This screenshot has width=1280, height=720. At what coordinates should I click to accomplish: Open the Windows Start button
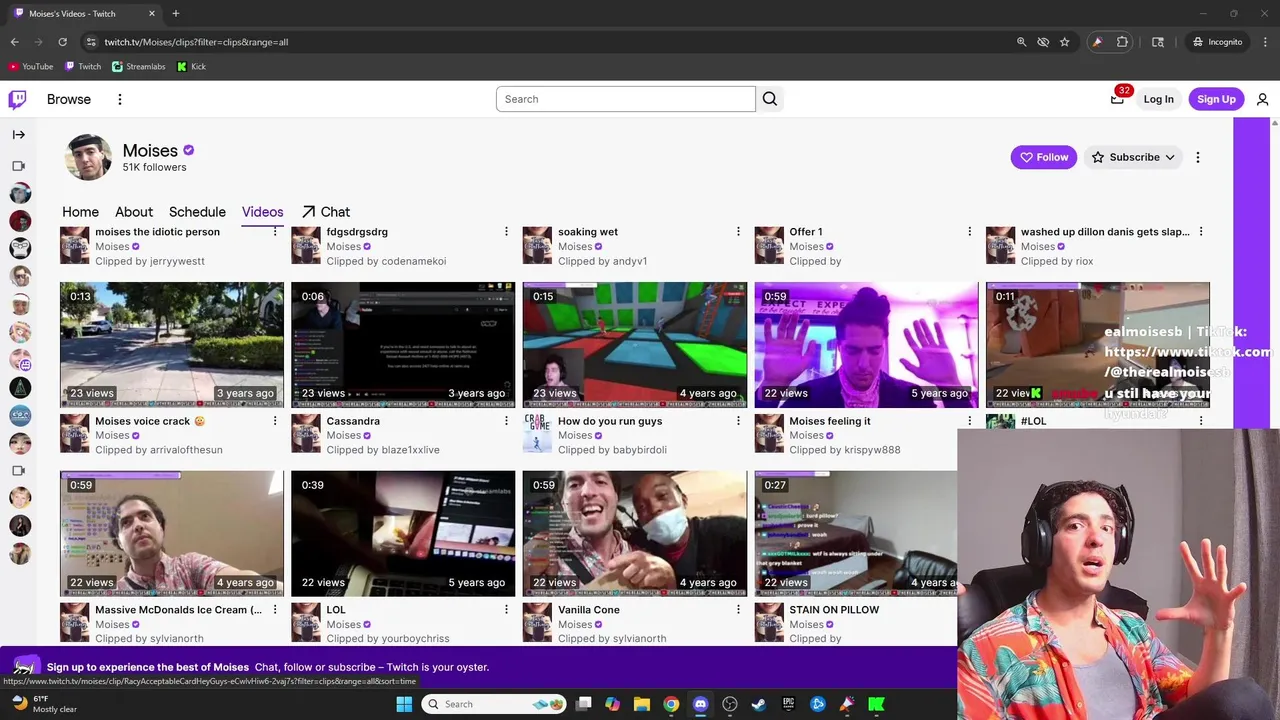click(x=404, y=704)
